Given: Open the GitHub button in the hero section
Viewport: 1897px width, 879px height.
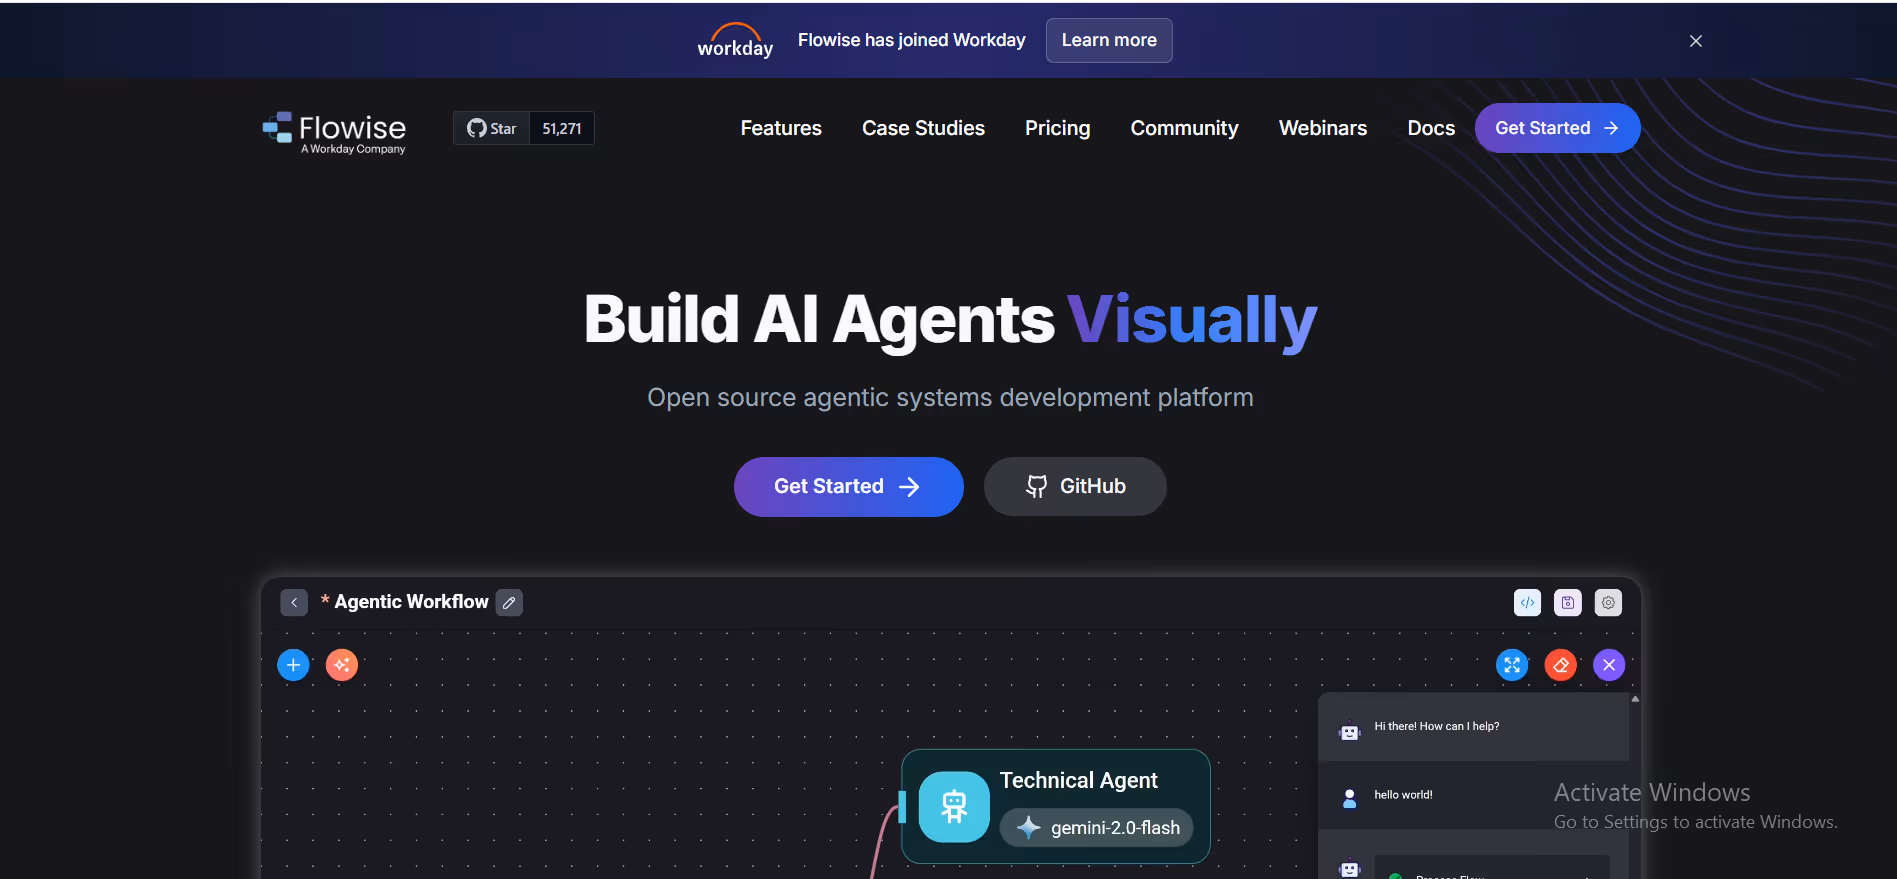Looking at the screenshot, I should pyautogui.click(x=1075, y=487).
